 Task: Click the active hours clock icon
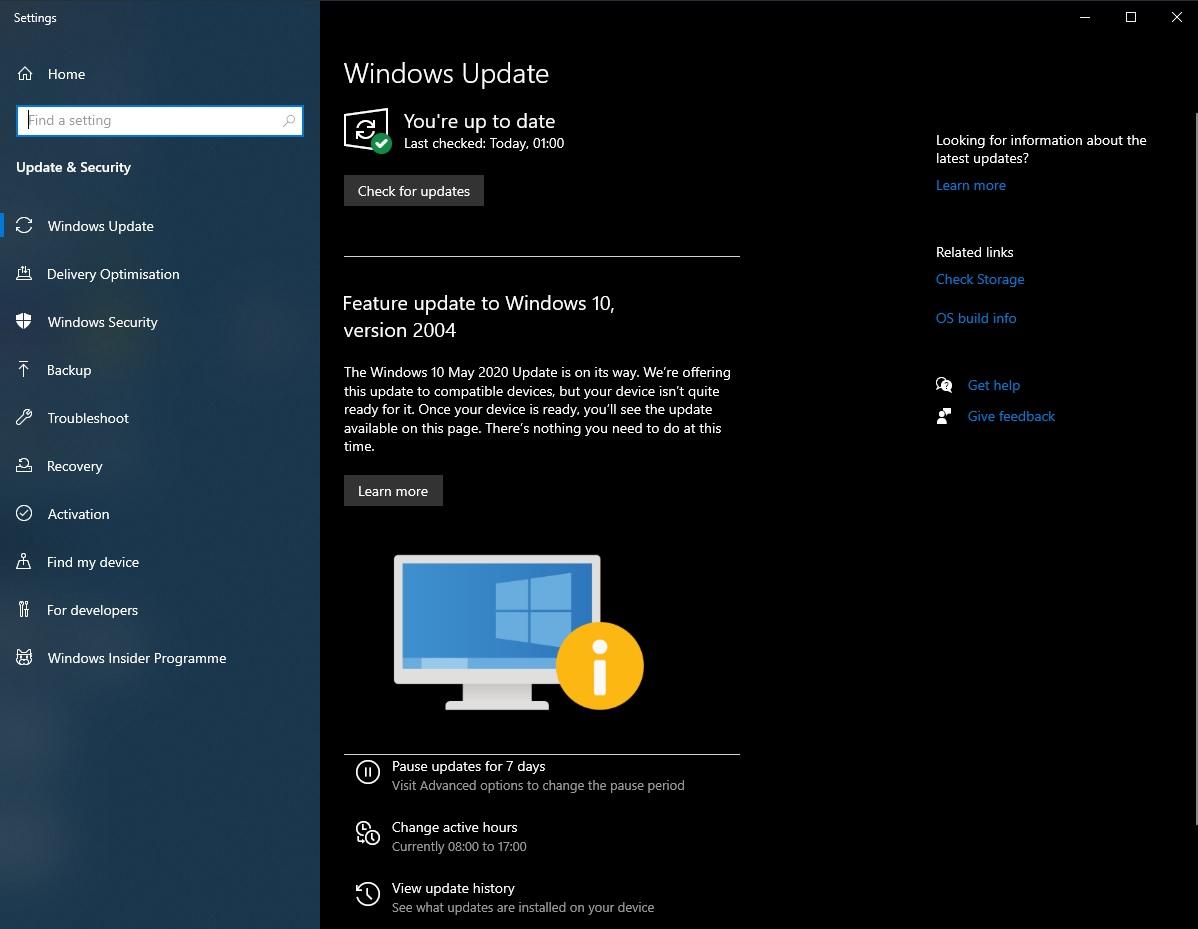[x=367, y=833]
